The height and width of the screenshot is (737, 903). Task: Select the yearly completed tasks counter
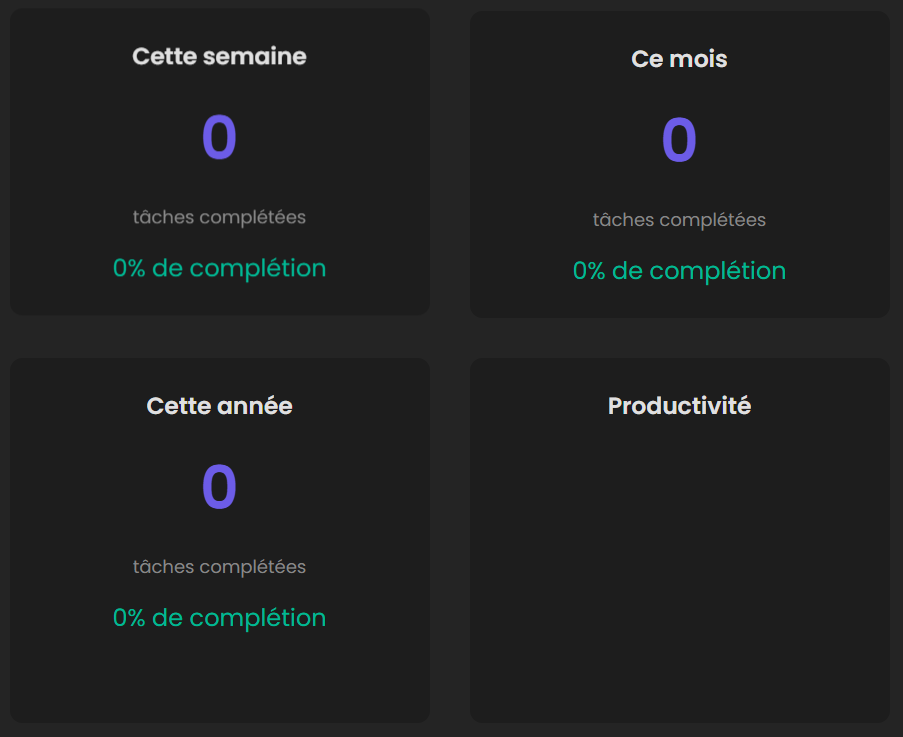(x=219, y=487)
